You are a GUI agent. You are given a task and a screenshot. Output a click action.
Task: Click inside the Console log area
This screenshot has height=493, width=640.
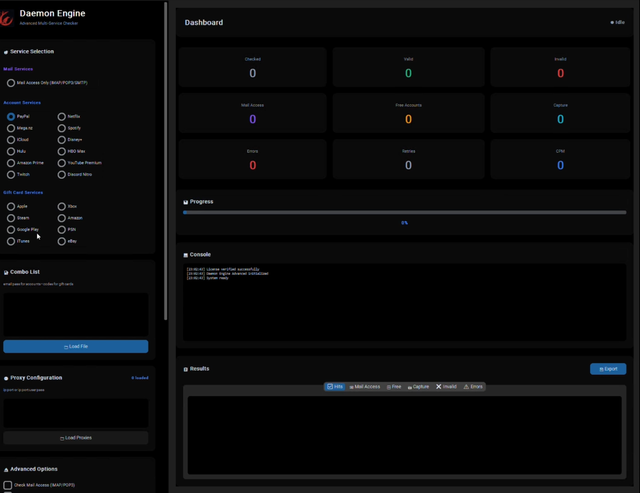(x=404, y=302)
